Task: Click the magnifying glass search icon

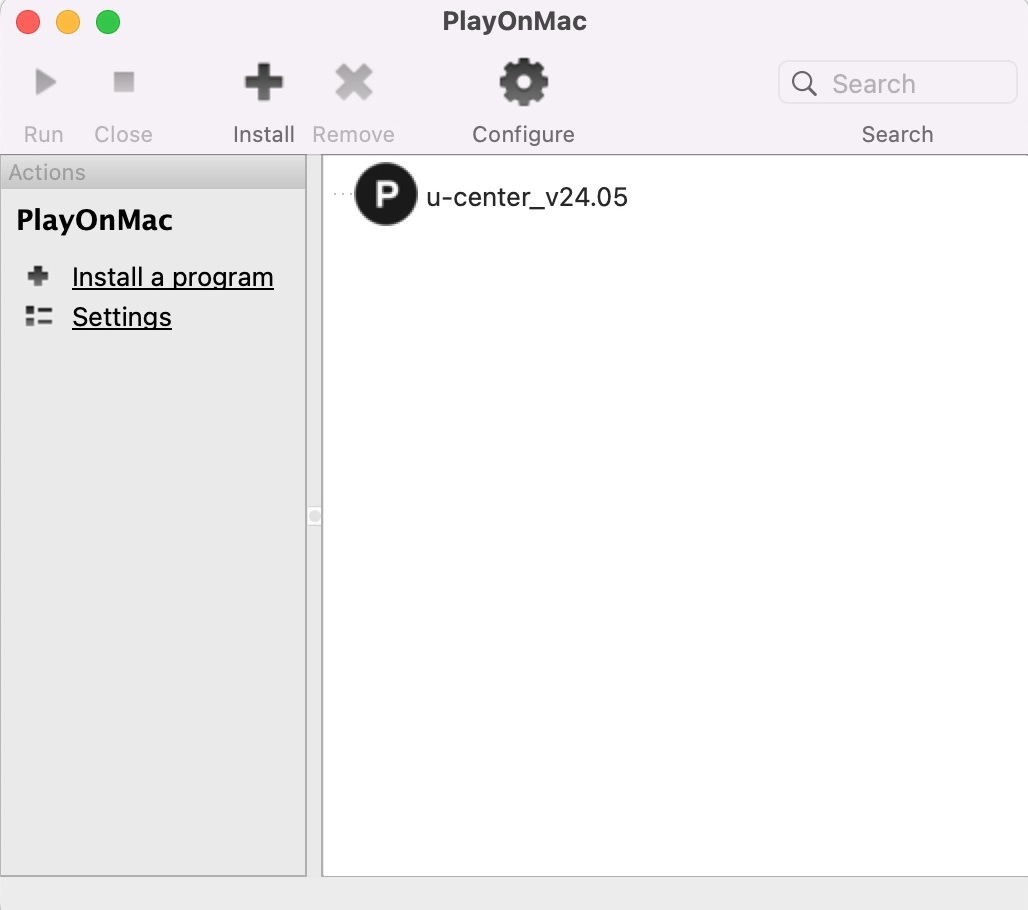Action: point(804,83)
